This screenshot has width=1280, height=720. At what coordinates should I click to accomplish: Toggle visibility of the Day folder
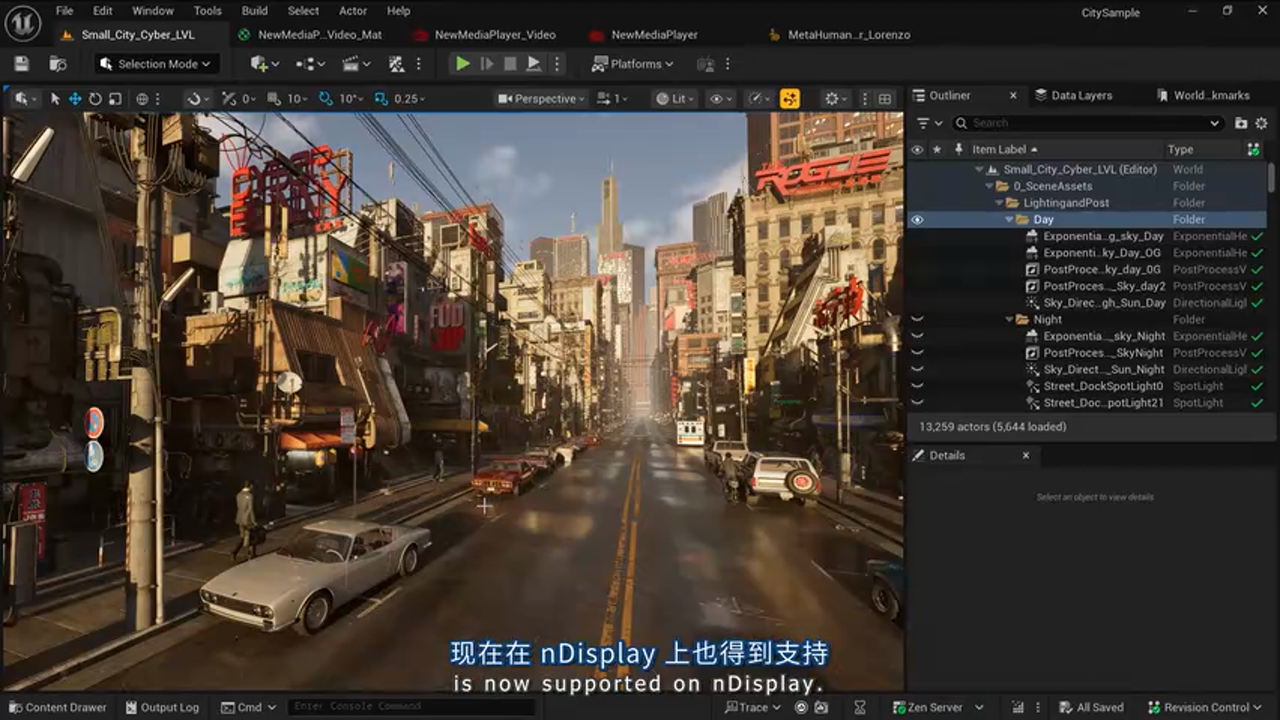(x=918, y=219)
